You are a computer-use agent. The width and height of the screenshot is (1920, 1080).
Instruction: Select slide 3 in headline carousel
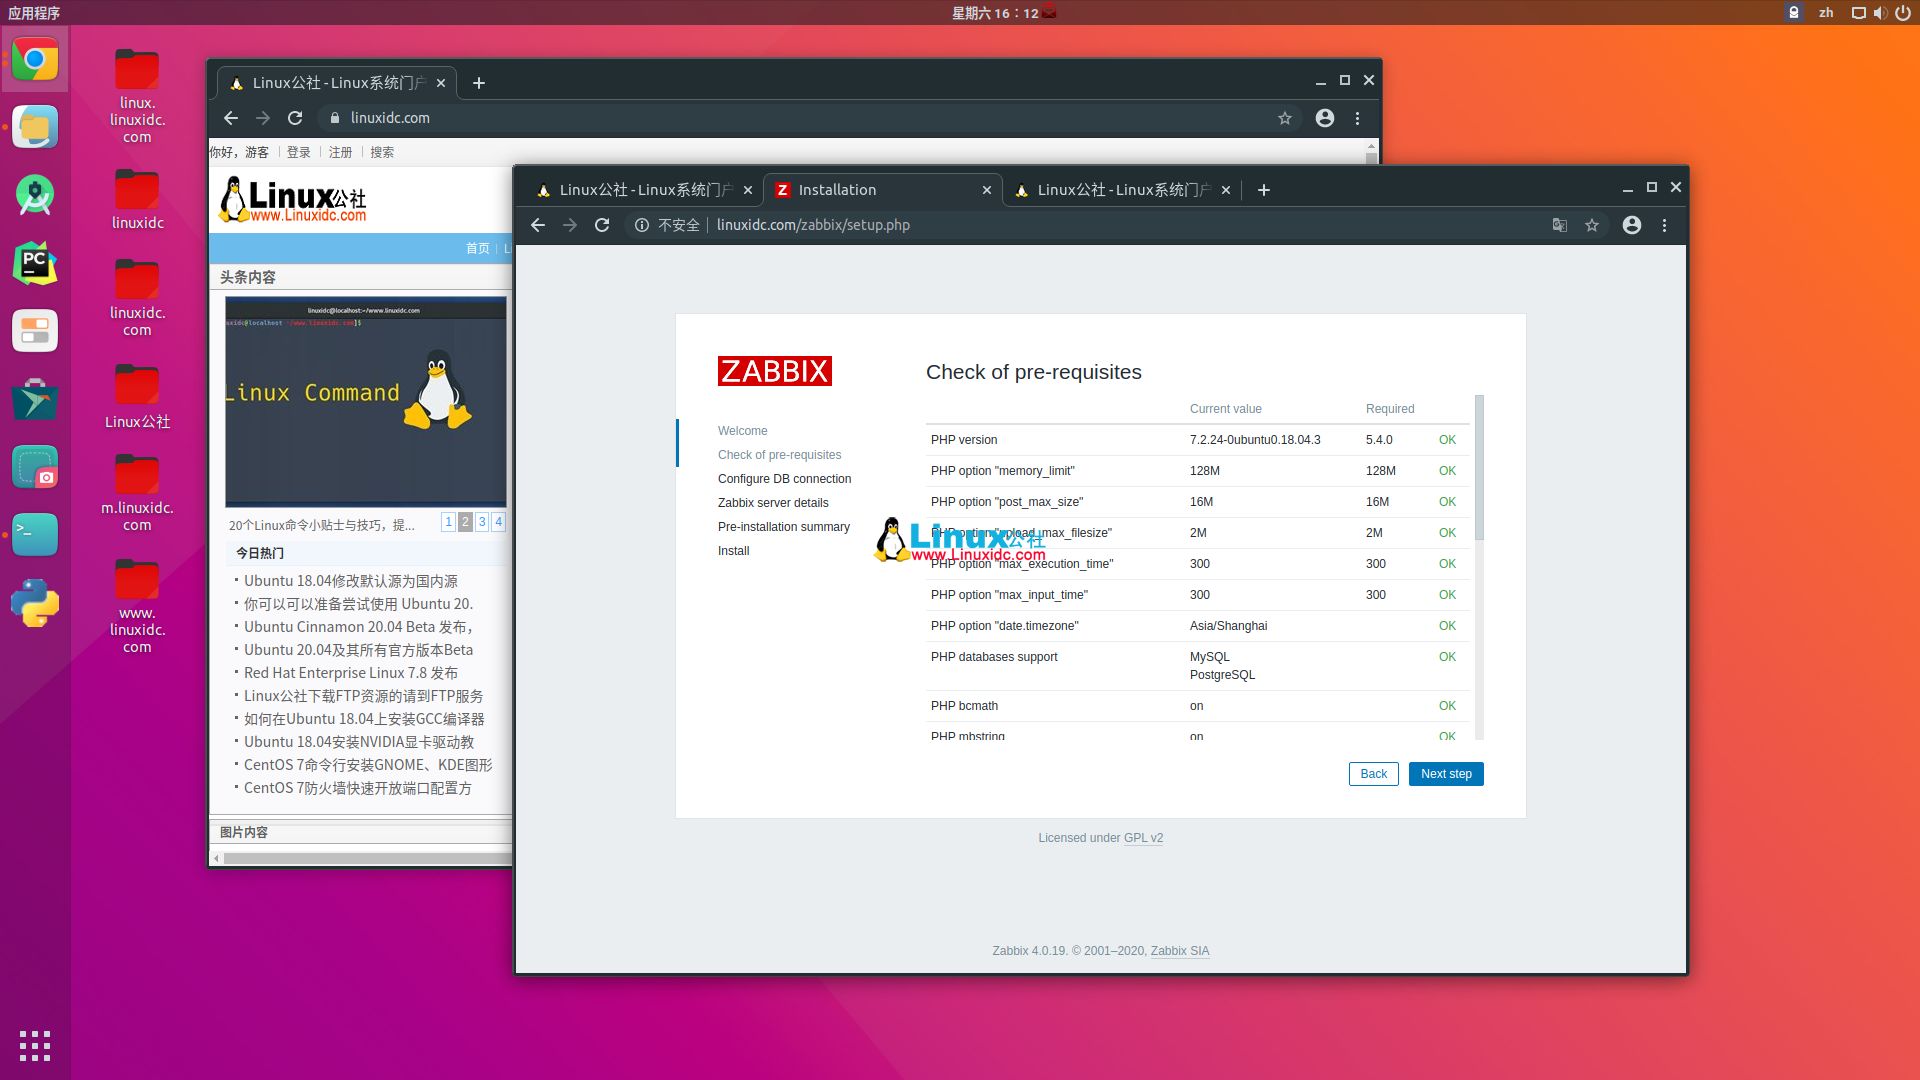click(x=482, y=522)
